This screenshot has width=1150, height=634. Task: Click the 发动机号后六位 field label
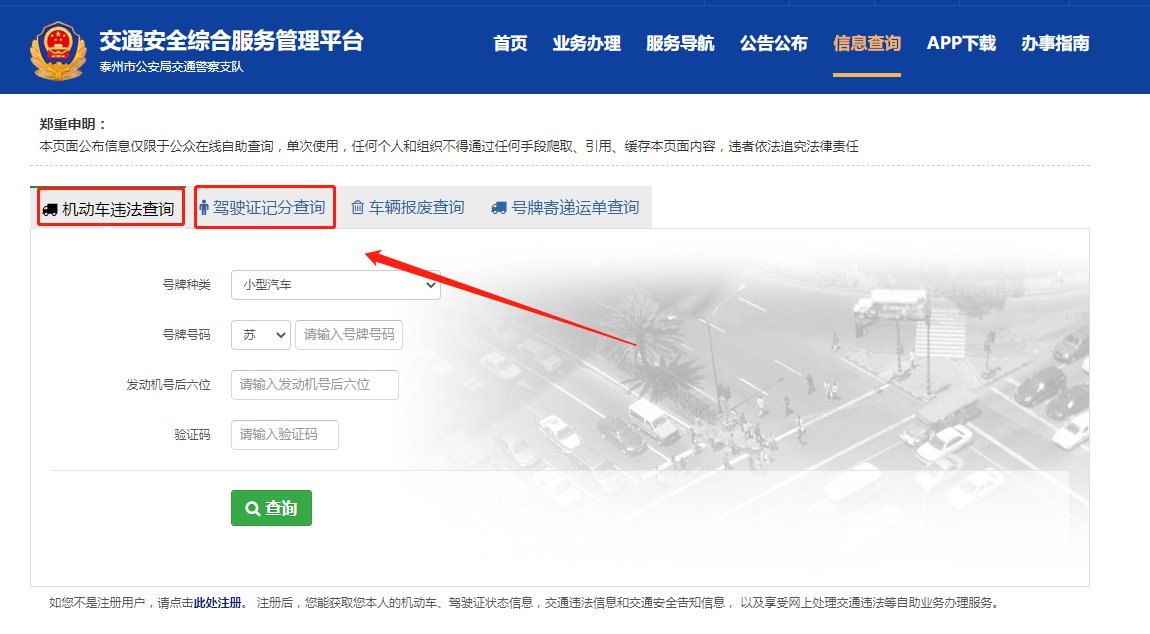click(169, 385)
